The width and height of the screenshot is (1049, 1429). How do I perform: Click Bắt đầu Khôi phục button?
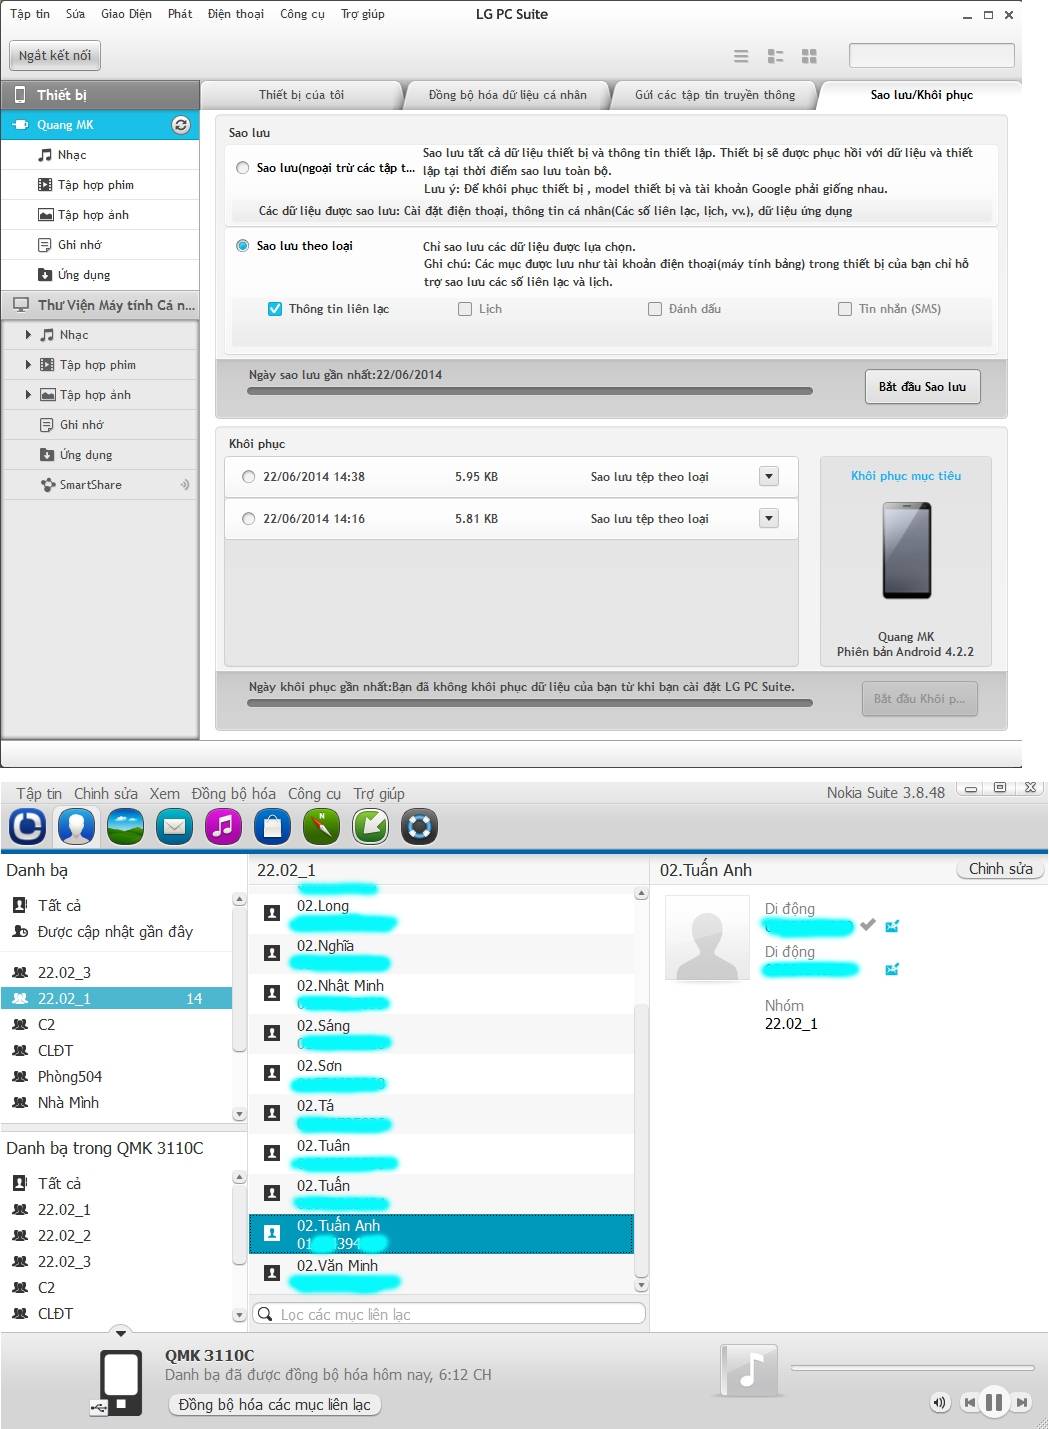click(x=919, y=699)
